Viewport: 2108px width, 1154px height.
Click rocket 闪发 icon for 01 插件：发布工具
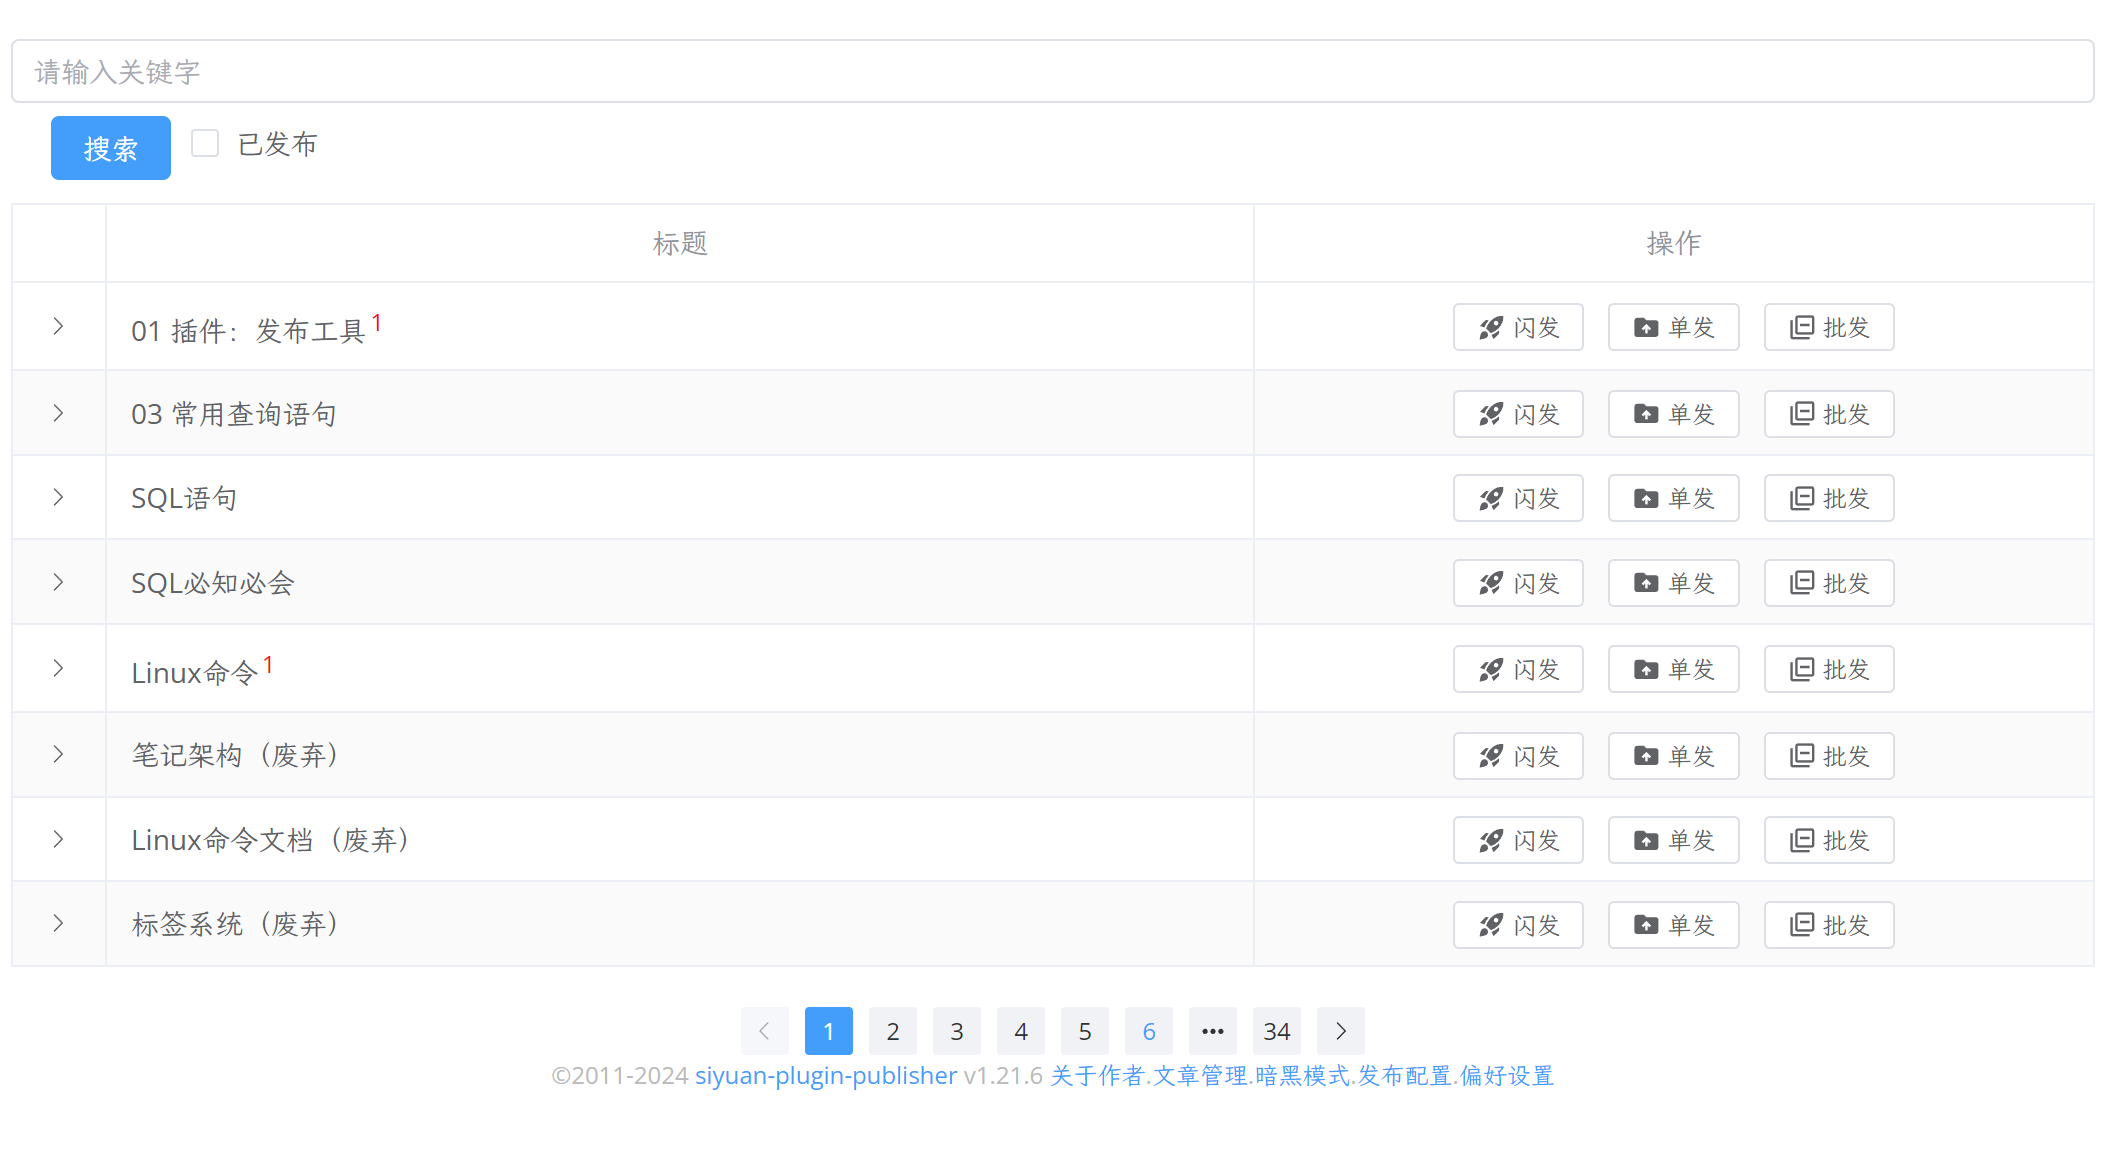pos(1491,328)
